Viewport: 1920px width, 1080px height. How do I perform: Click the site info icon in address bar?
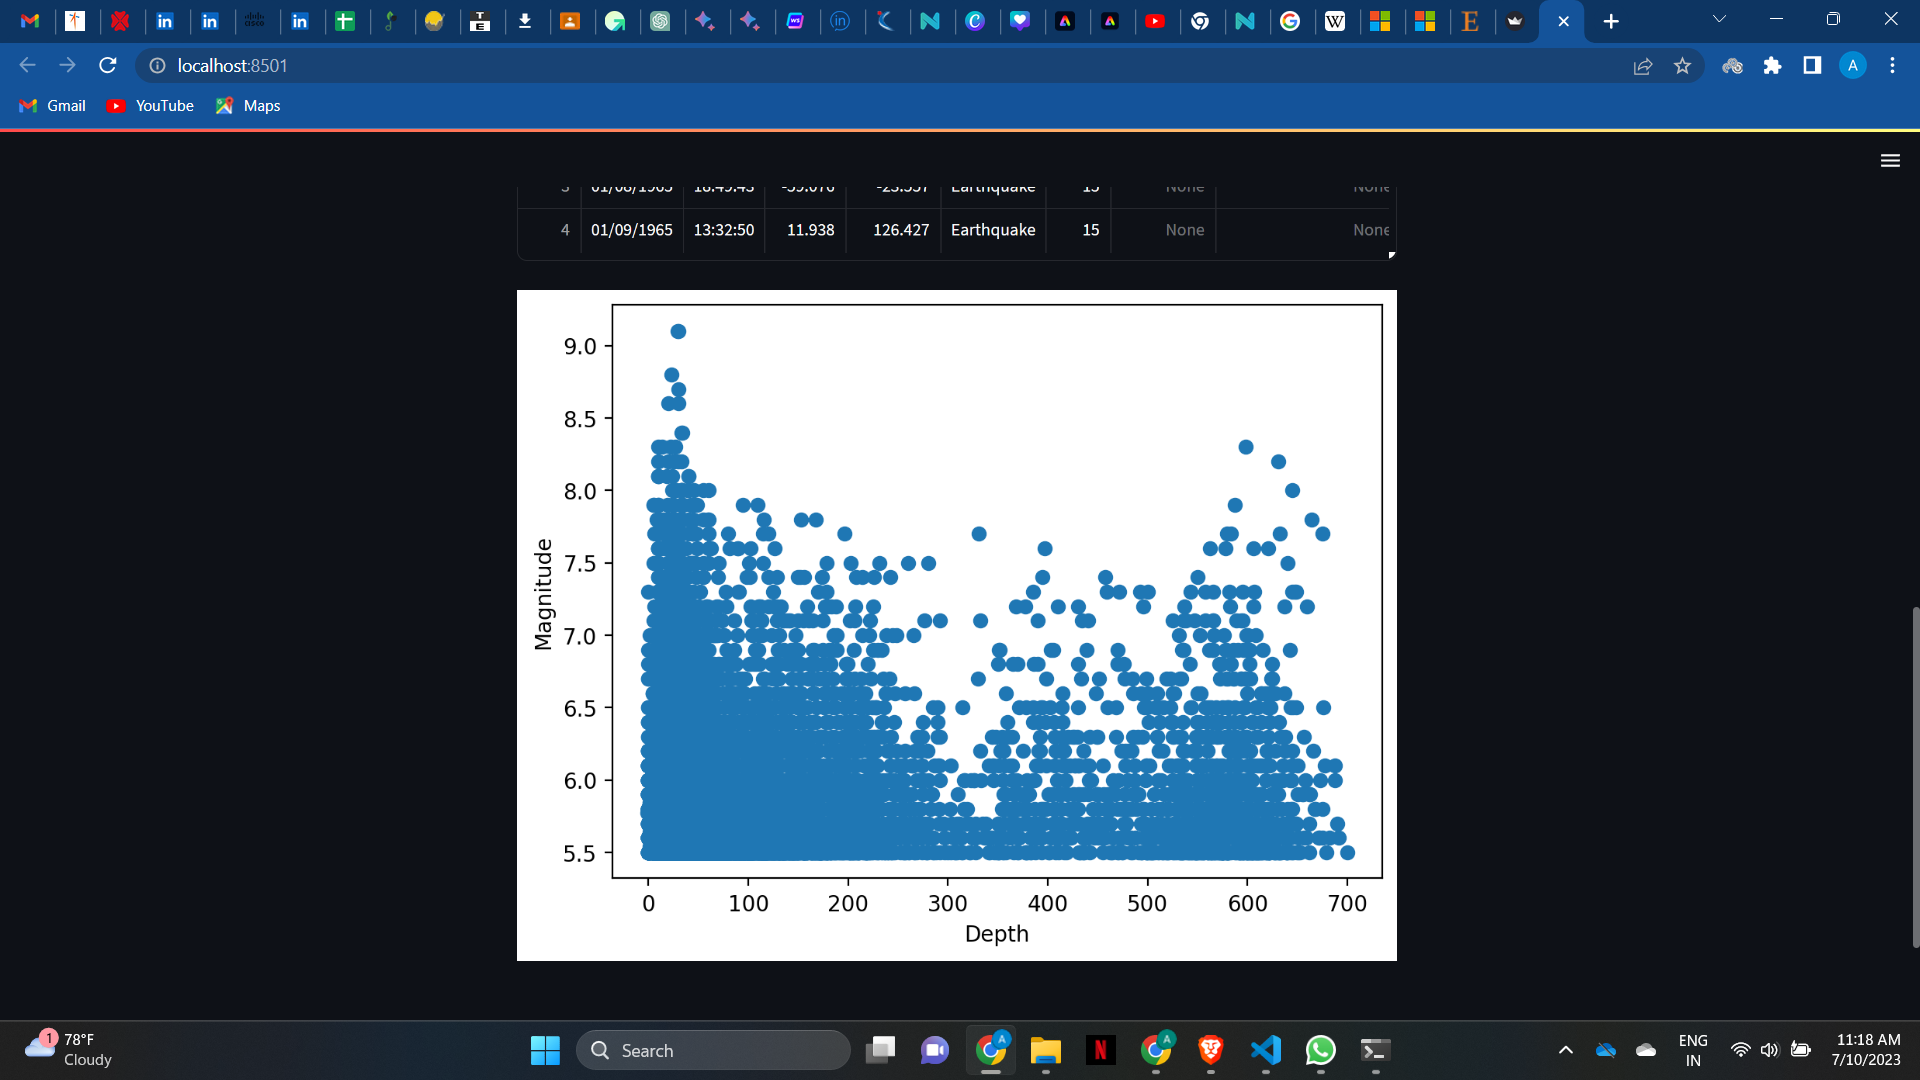tap(156, 66)
